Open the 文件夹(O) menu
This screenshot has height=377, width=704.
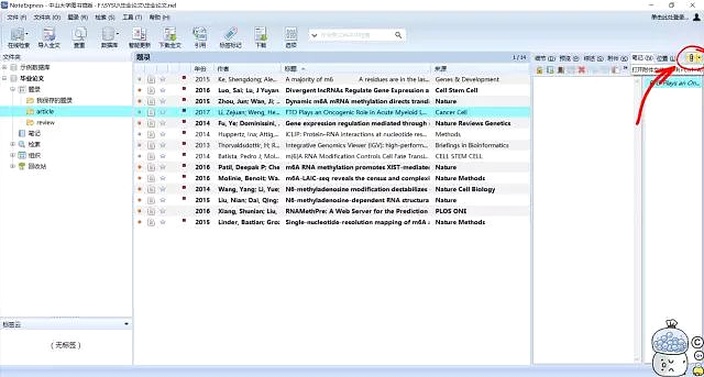tap(47, 17)
